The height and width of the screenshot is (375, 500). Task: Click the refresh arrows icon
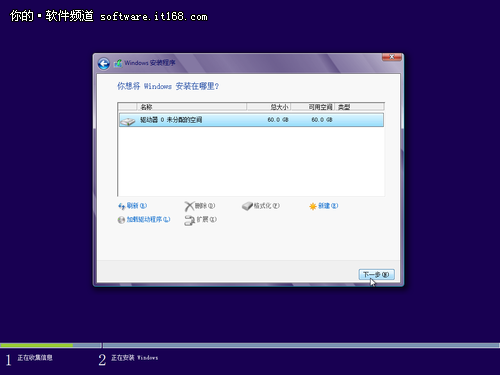(121, 206)
